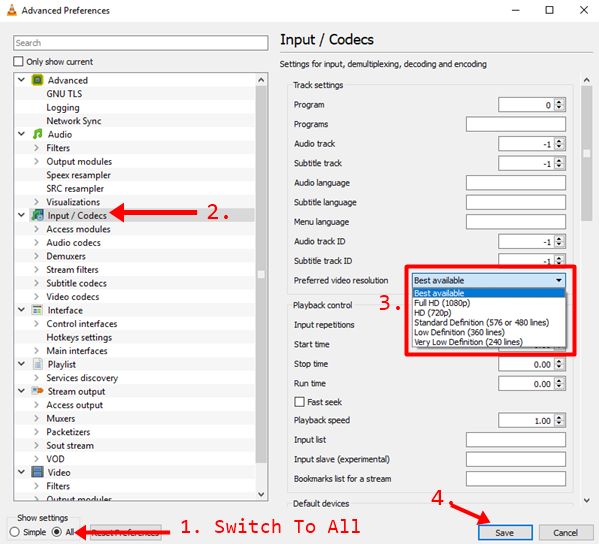Screen dimensions: 599x544
Task: Expand the Output modules node
Action: point(36,161)
